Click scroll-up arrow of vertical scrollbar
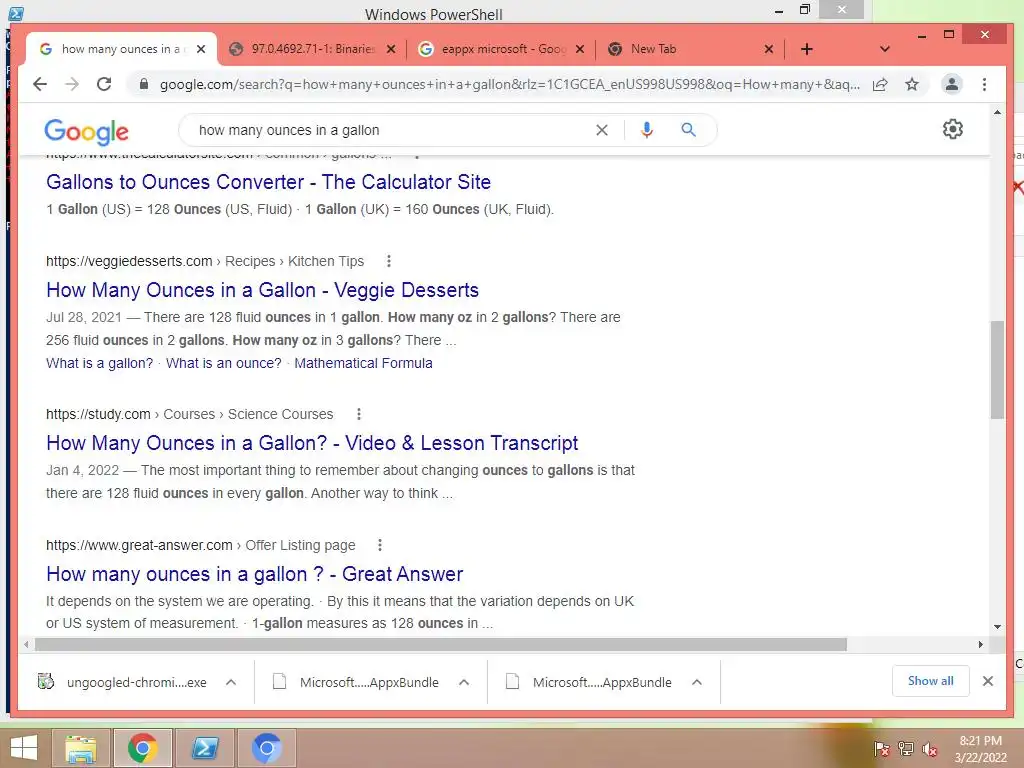This screenshot has width=1024, height=768. pyautogui.click(x=997, y=113)
